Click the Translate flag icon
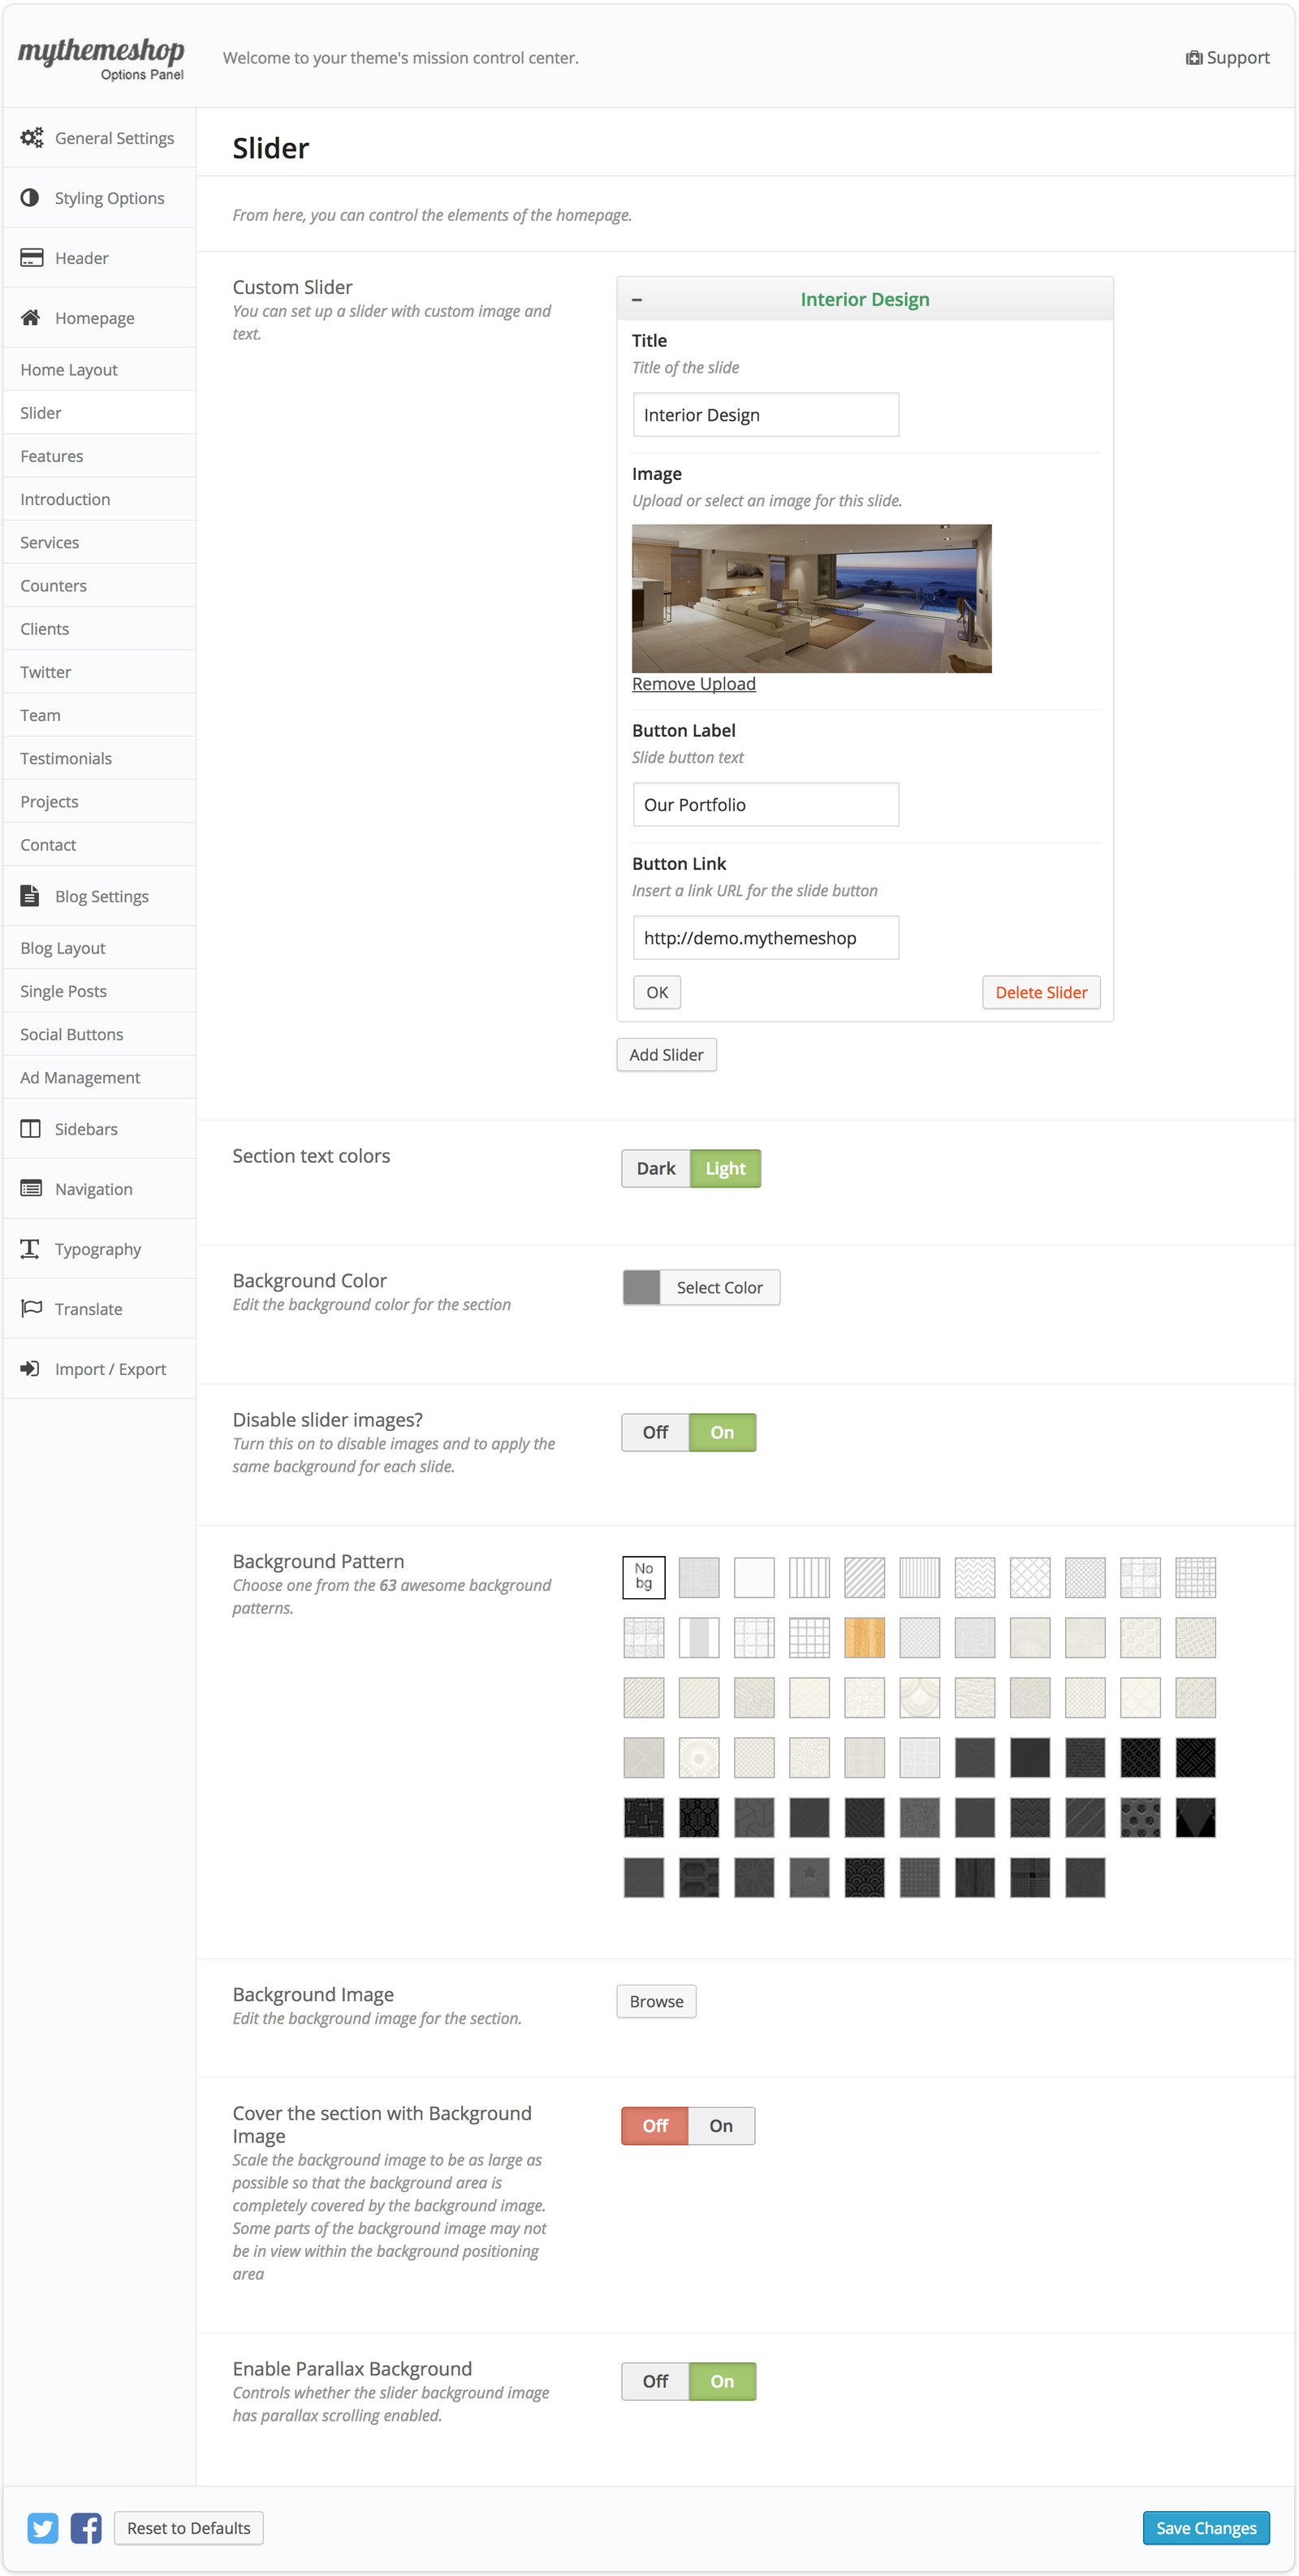 31,1309
